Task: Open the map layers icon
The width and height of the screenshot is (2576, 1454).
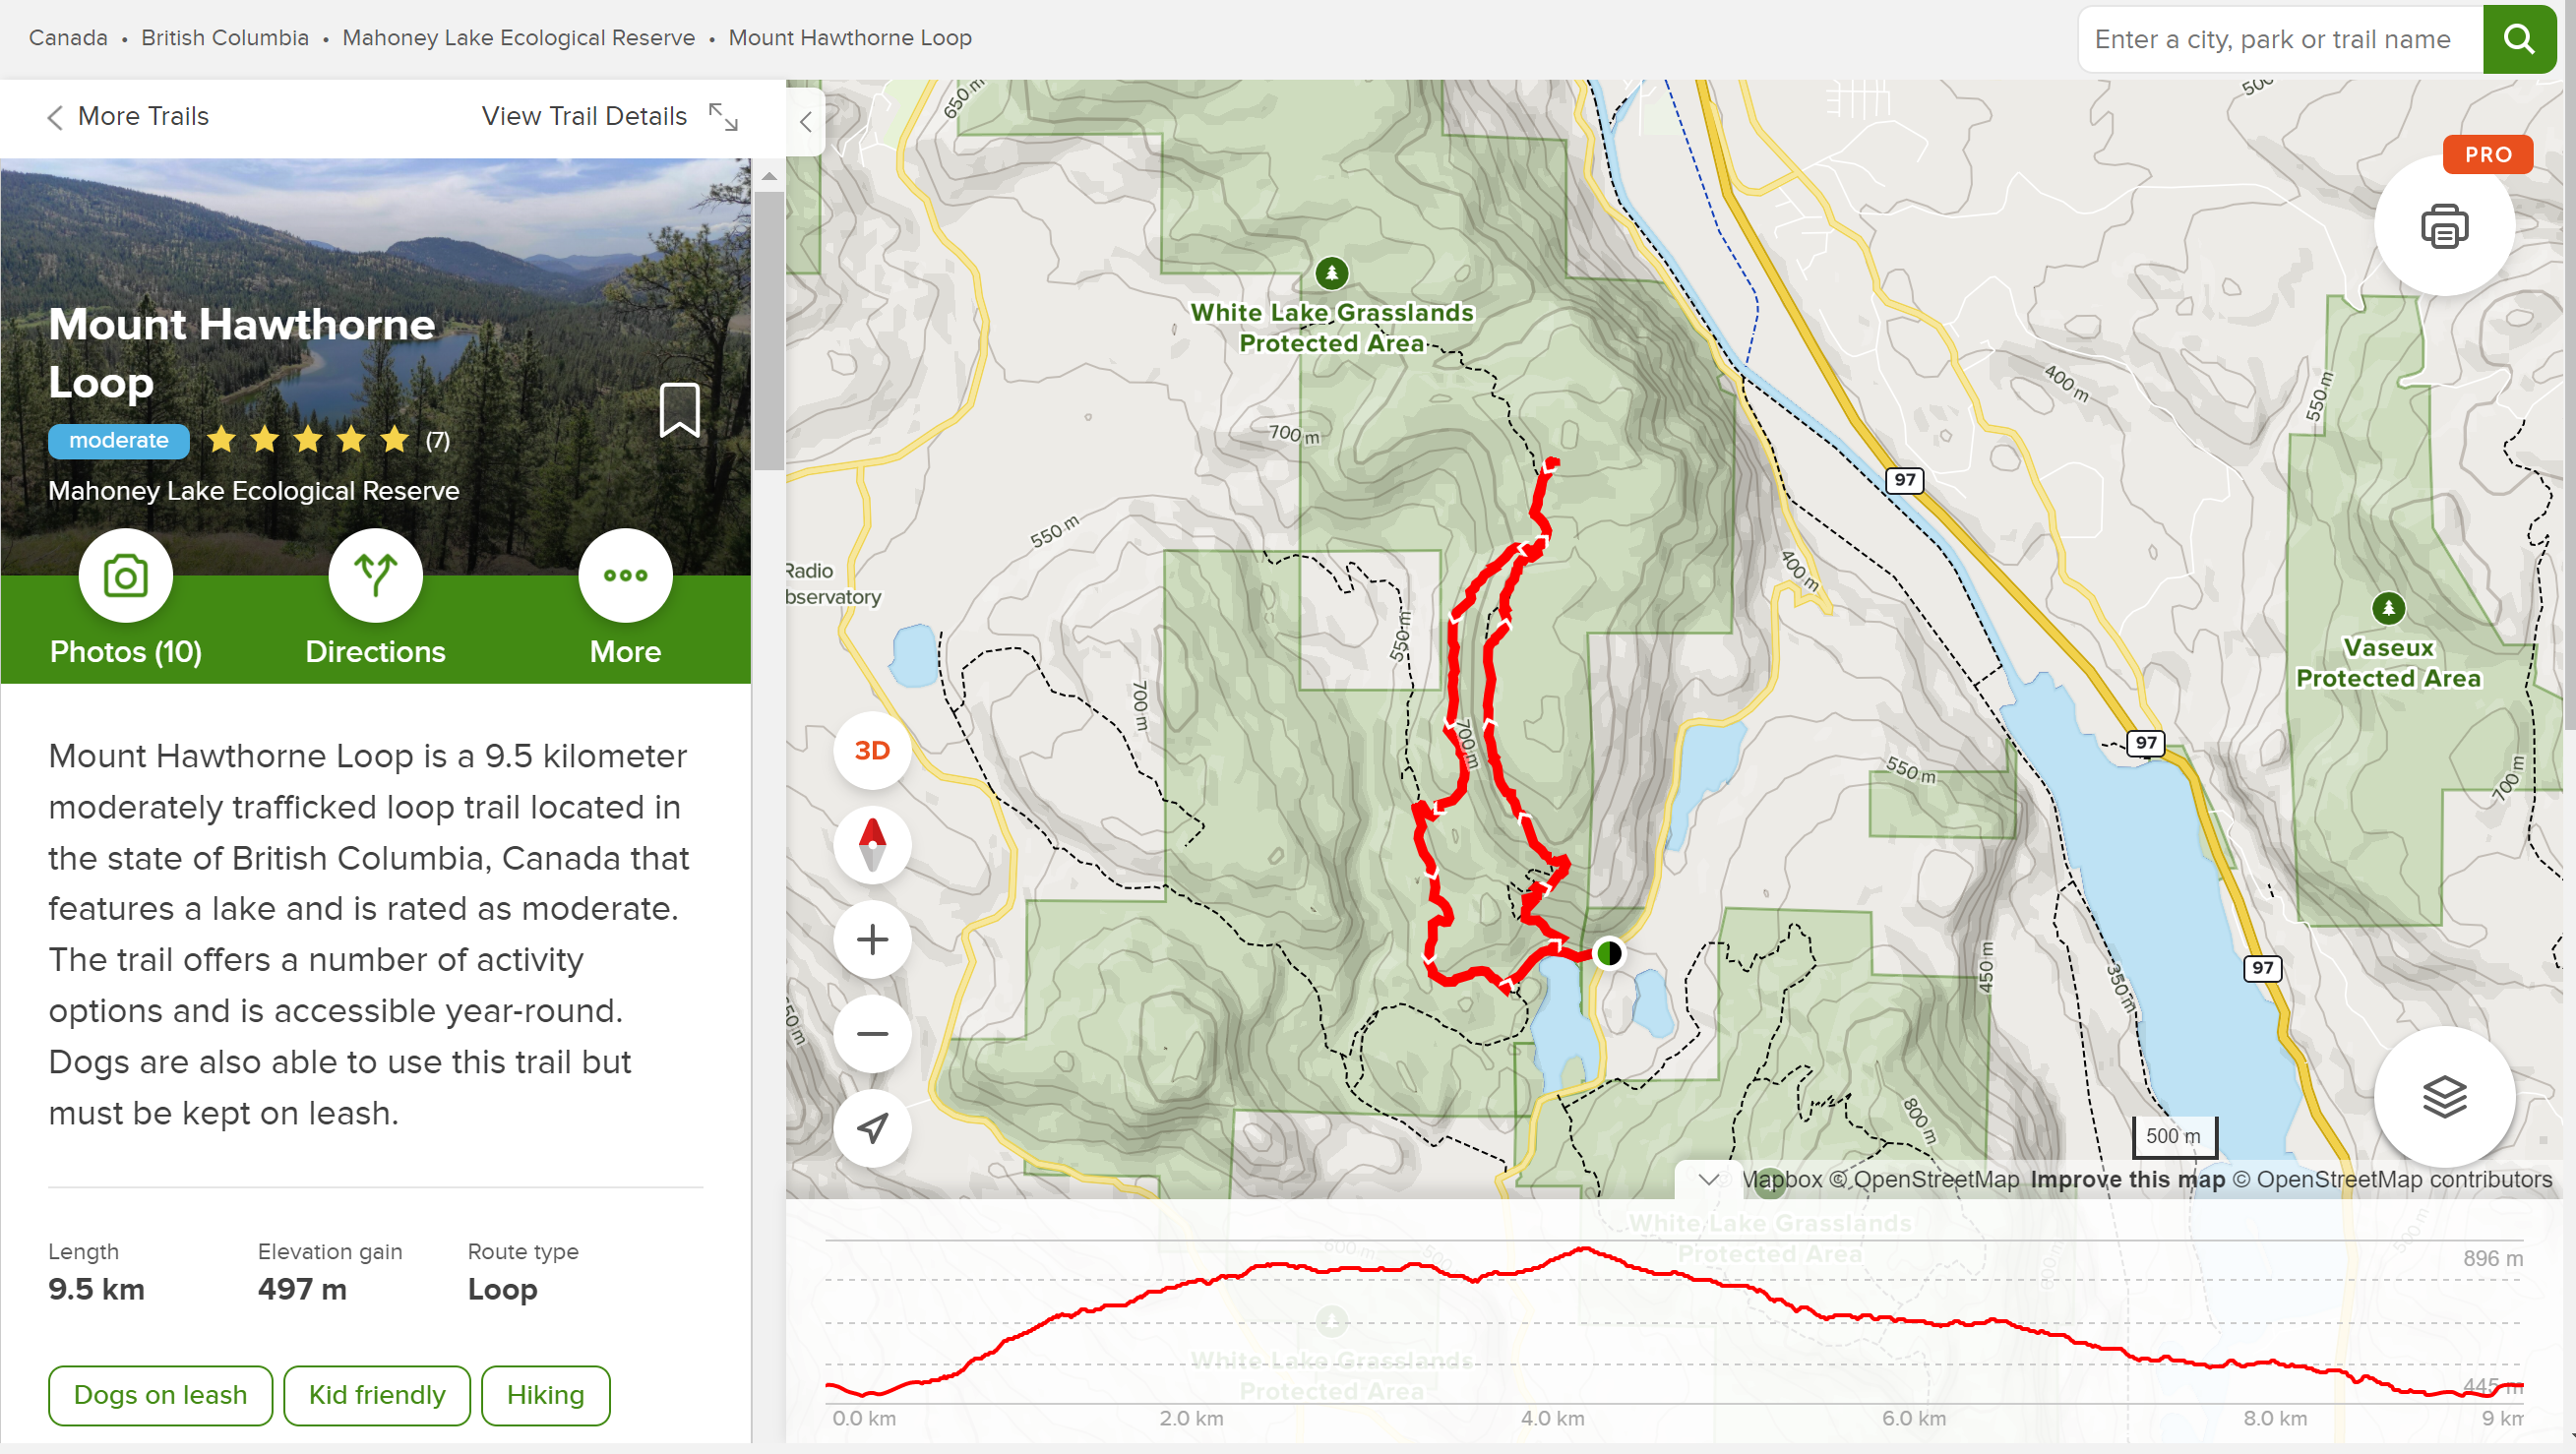Action: (x=2444, y=1096)
